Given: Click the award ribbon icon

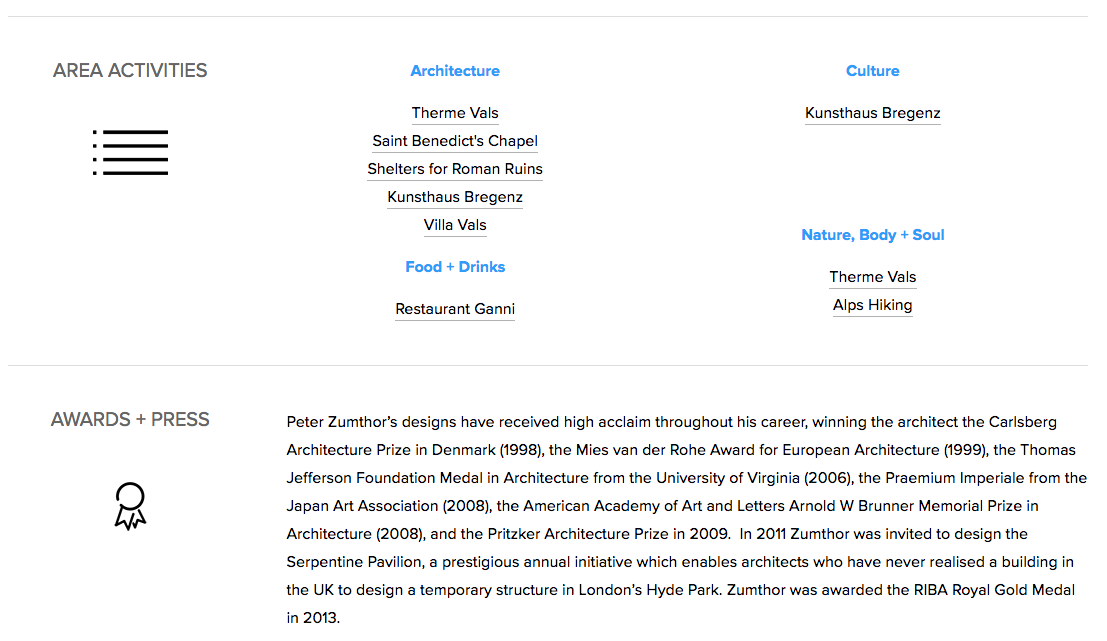Looking at the screenshot, I should (x=130, y=506).
